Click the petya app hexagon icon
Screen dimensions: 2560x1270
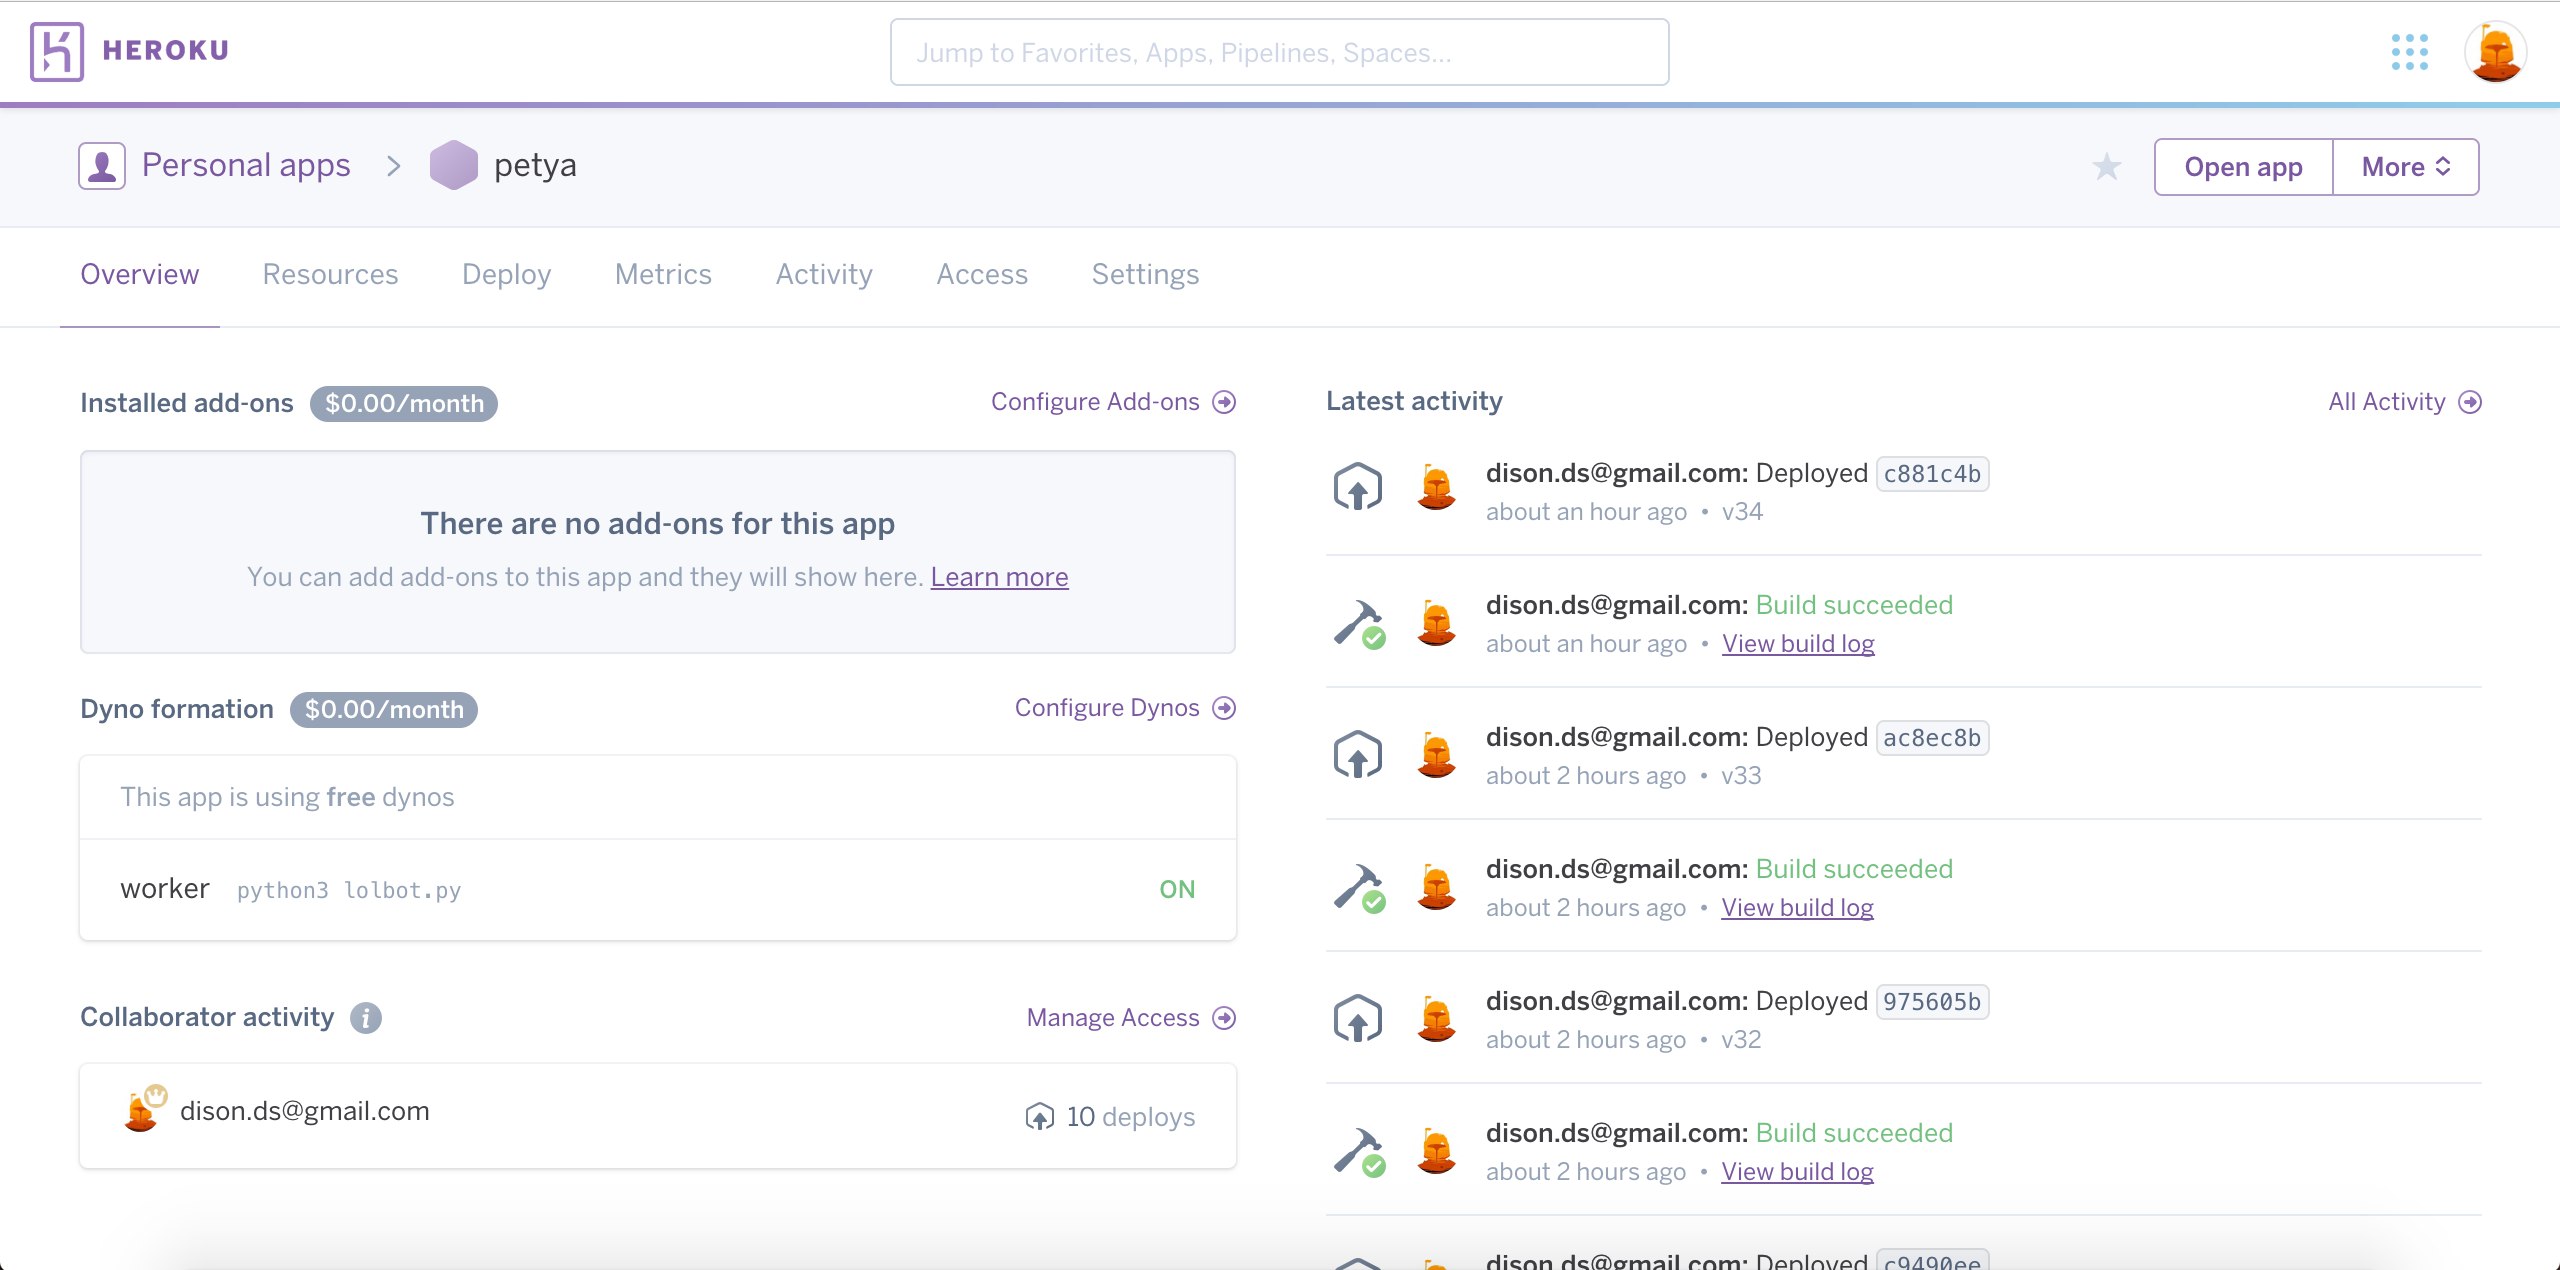click(x=453, y=165)
